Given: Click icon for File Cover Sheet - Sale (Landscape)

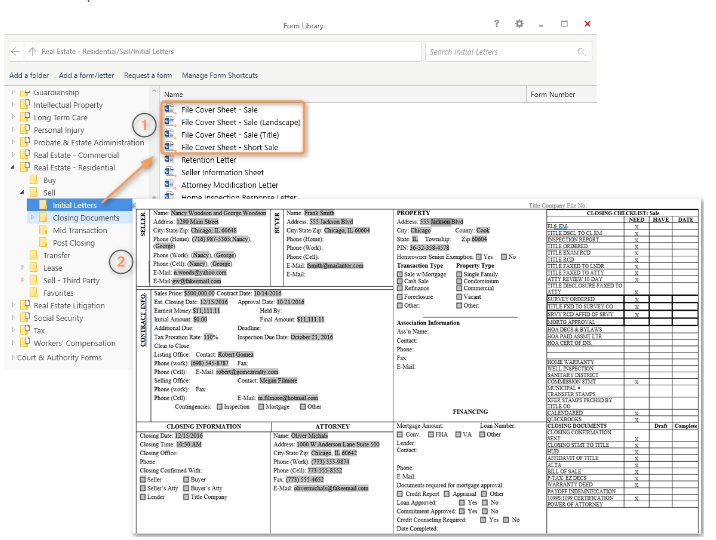Looking at the screenshot, I should 170,121.
